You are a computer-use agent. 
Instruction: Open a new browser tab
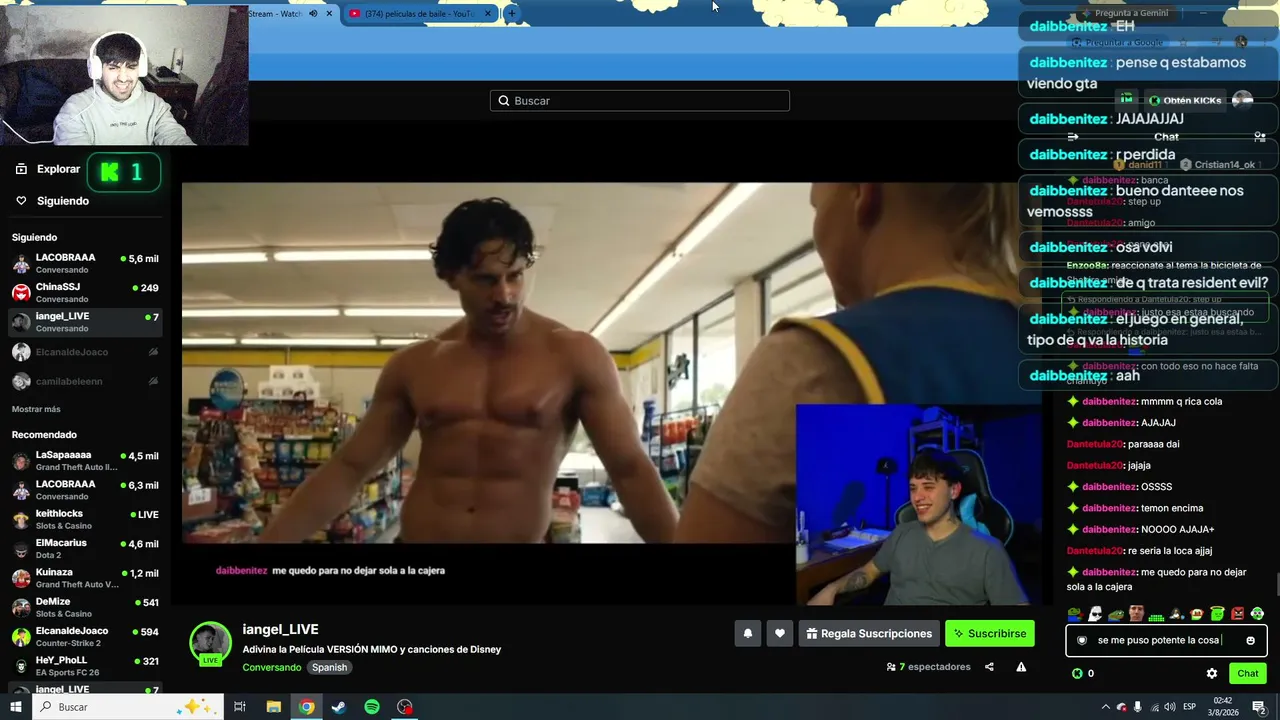point(511,14)
